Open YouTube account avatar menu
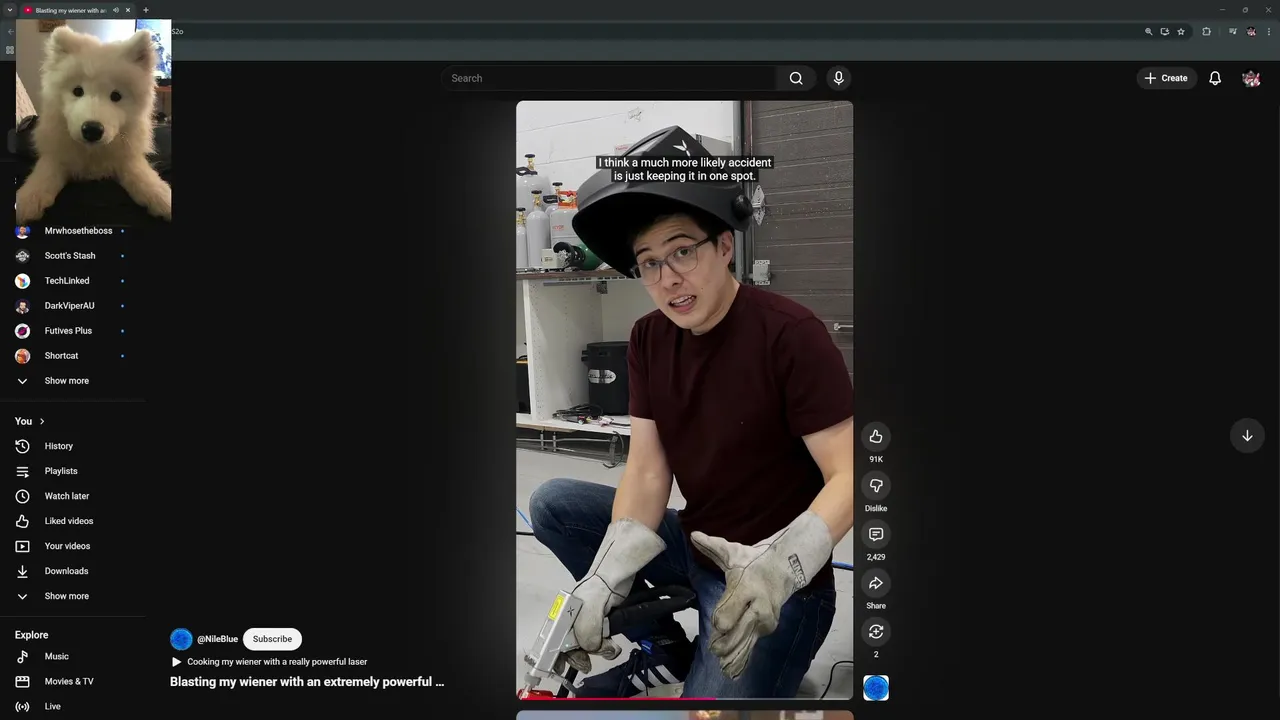 [x=1251, y=78]
